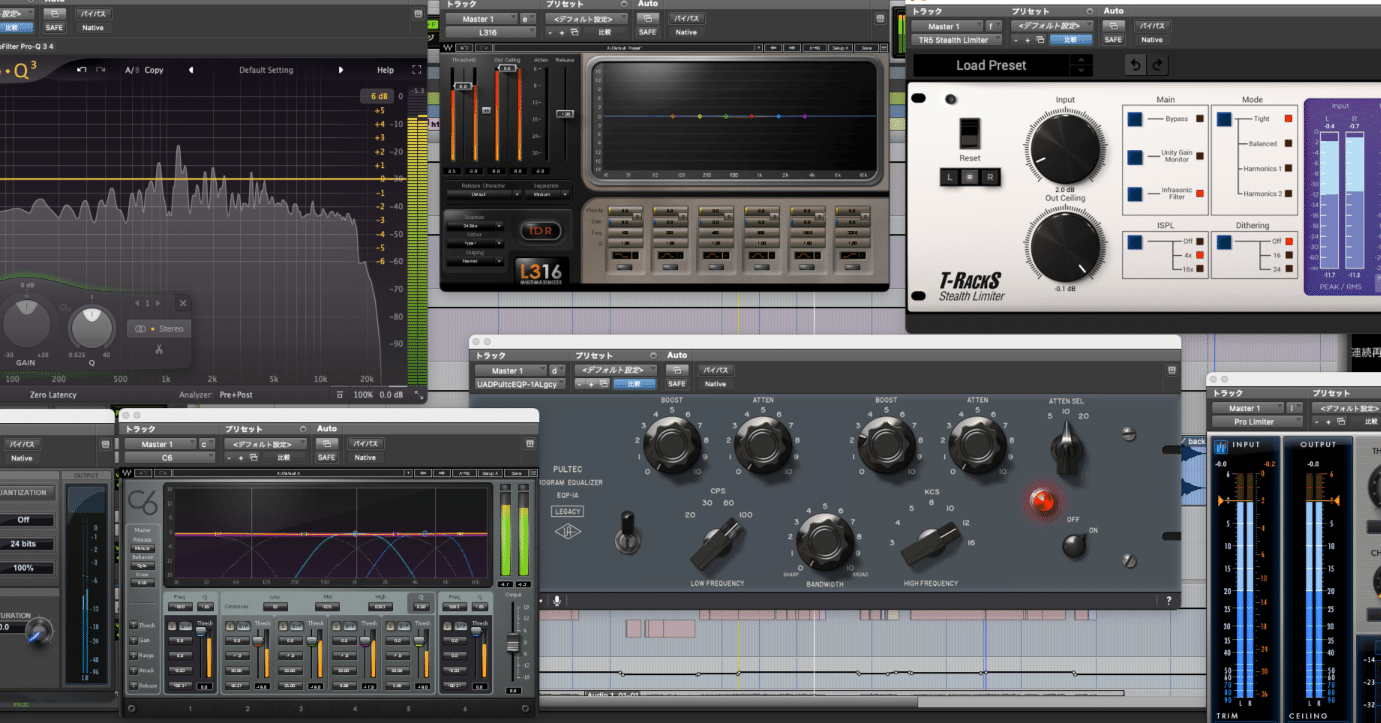The height and width of the screenshot is (723, 1381).
Task: Toggle Infrasonic Filter in Stealth Limiter
Action: [1136, 194]
